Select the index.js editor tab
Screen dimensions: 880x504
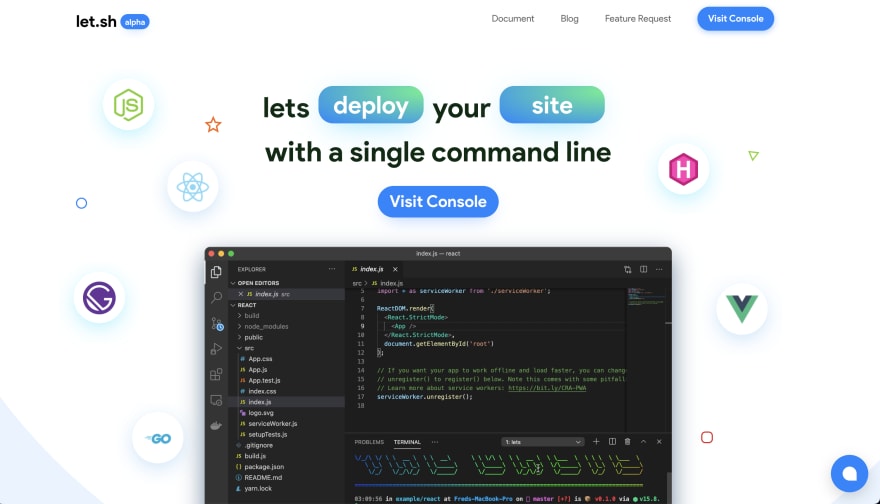372,269
